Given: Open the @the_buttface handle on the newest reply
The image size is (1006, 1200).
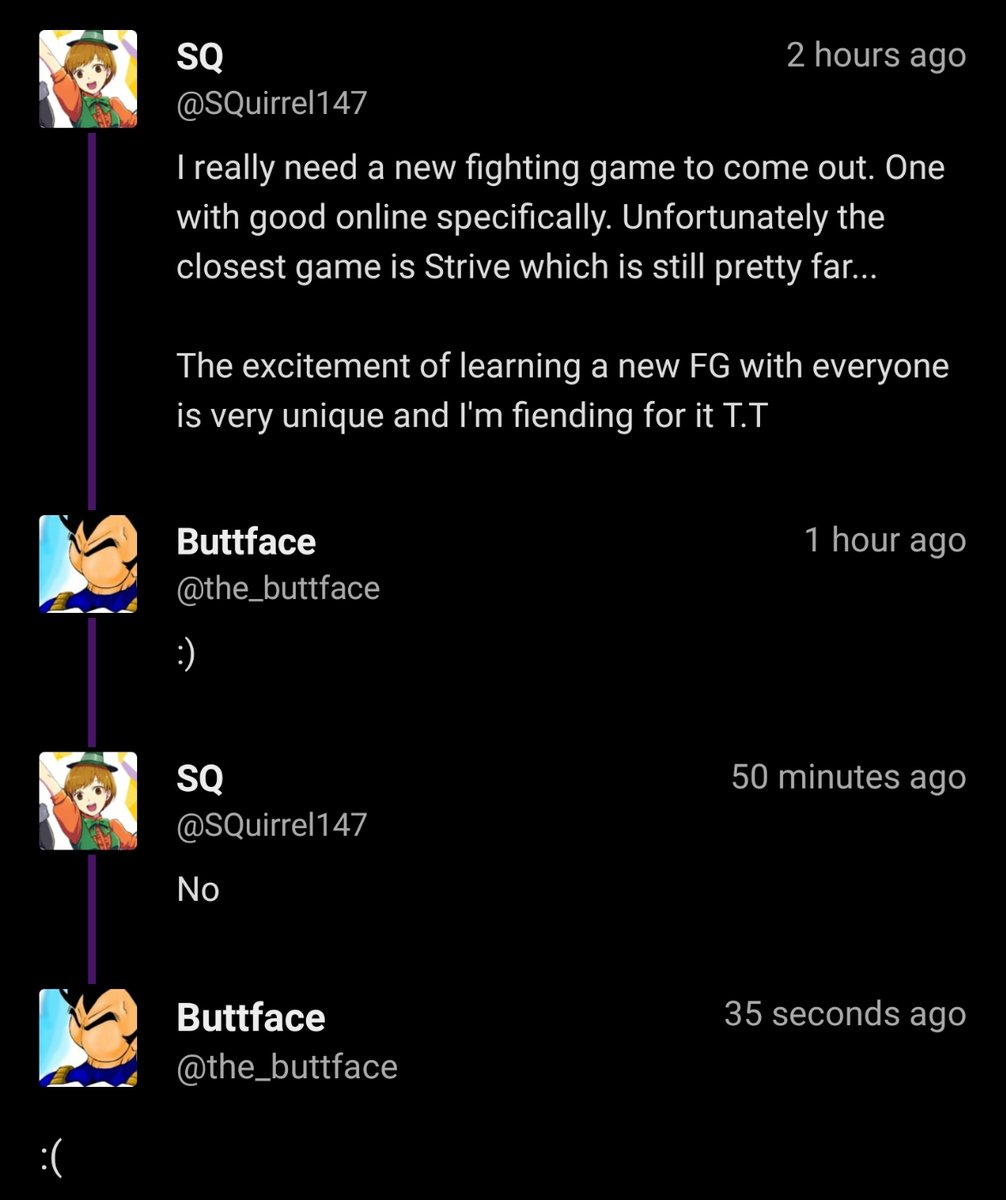Looking at the screenshot, I should coord(287,1066).
